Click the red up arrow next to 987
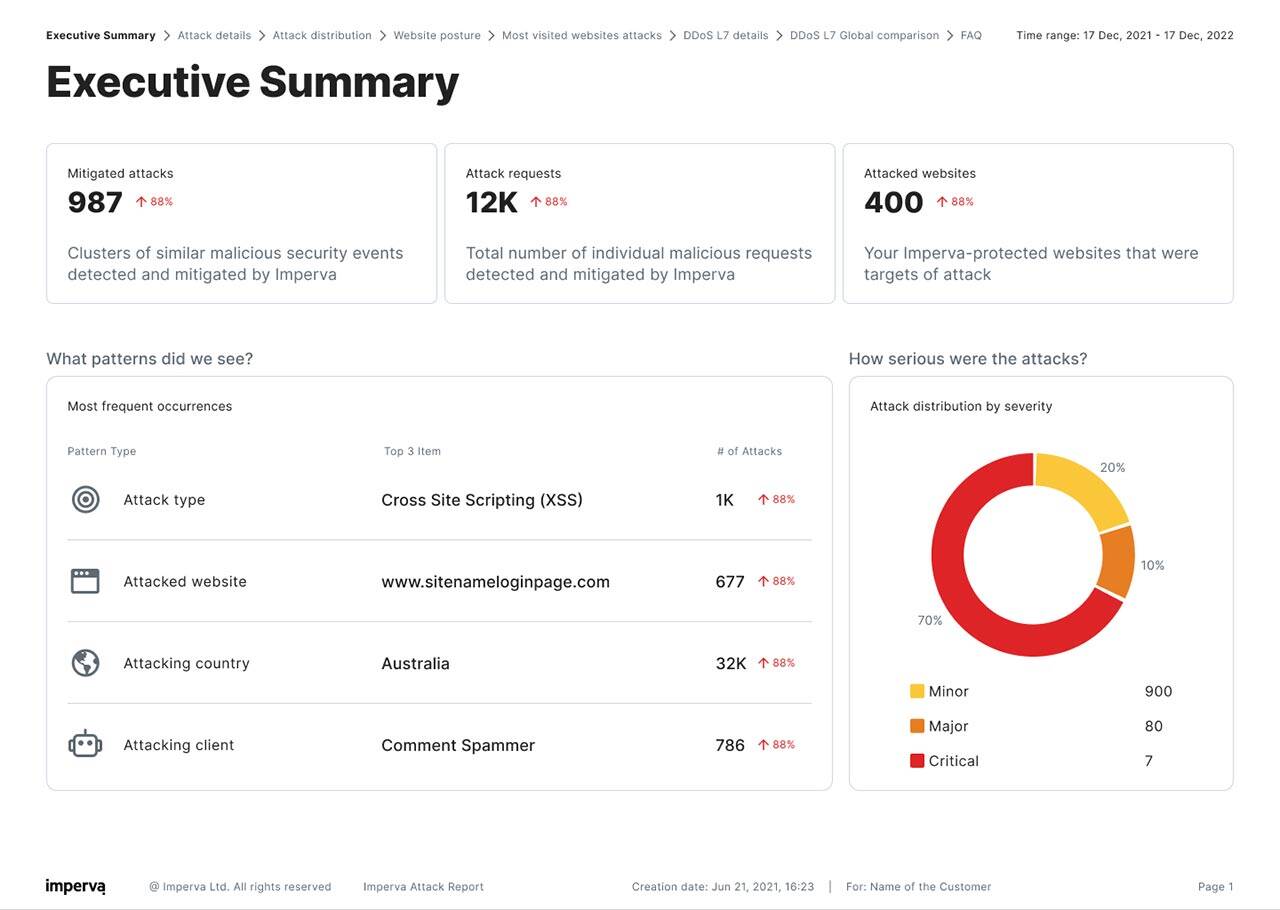Viewport: 1280px width, 910px height. (141, 202)
